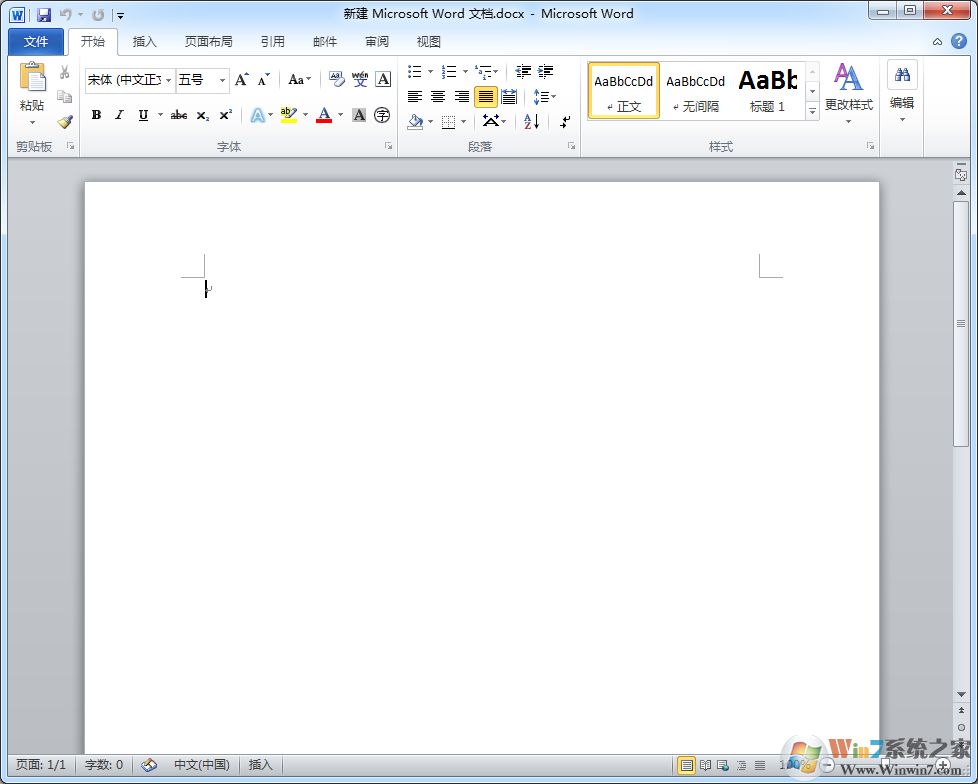Viewport: 978px width, 784px height.
Task: Apply bold formatting to text
Action: [x=96, y=115]
